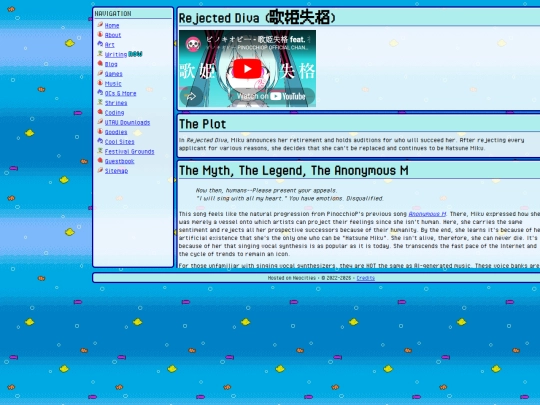Click the icon beside UTAU Downloads

100,122
